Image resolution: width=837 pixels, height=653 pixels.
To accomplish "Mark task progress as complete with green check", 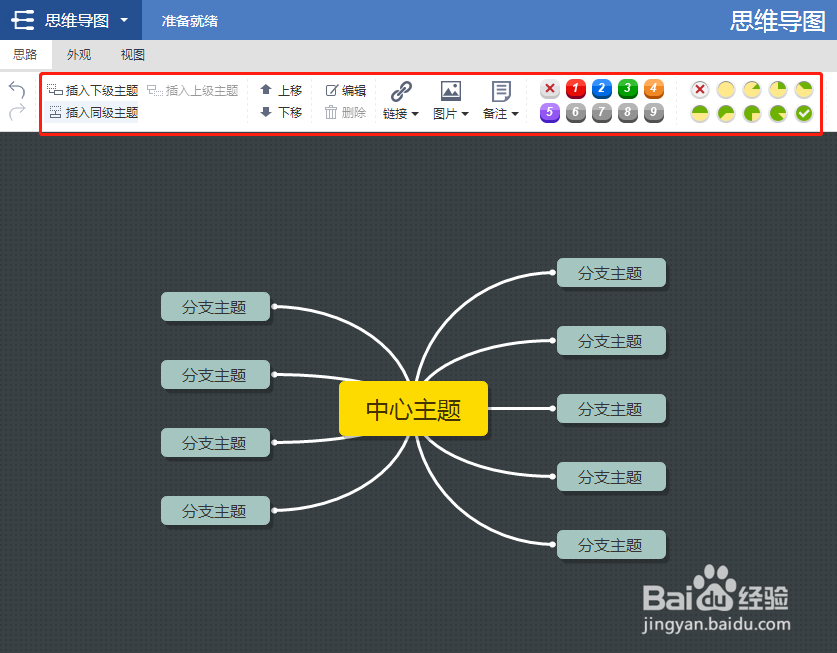I will [x=804, y=113].
